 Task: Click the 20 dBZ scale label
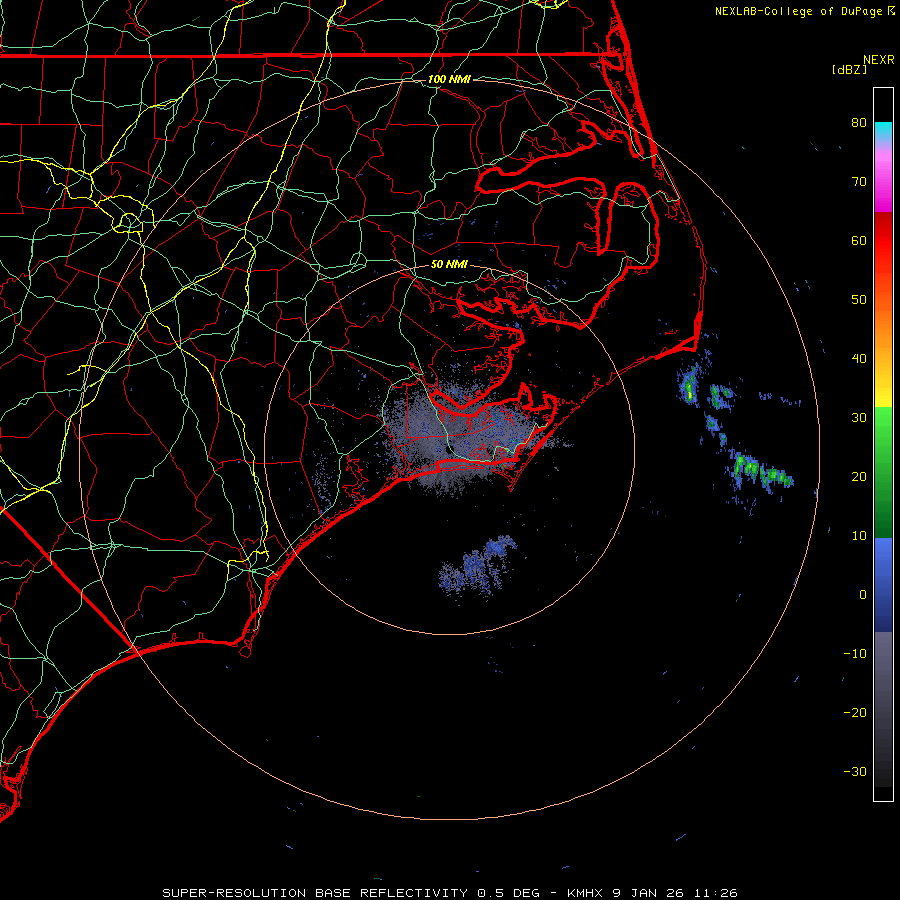[x=859, y=476]
